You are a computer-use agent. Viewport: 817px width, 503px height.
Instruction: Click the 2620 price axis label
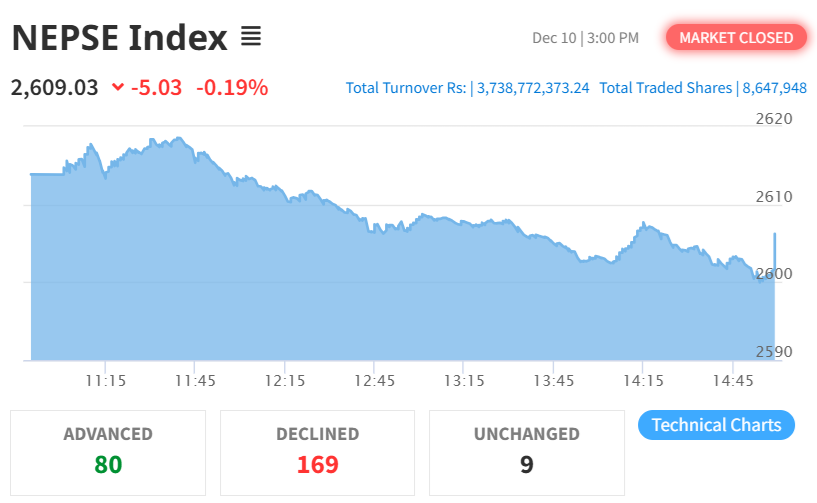pos(773,119)
